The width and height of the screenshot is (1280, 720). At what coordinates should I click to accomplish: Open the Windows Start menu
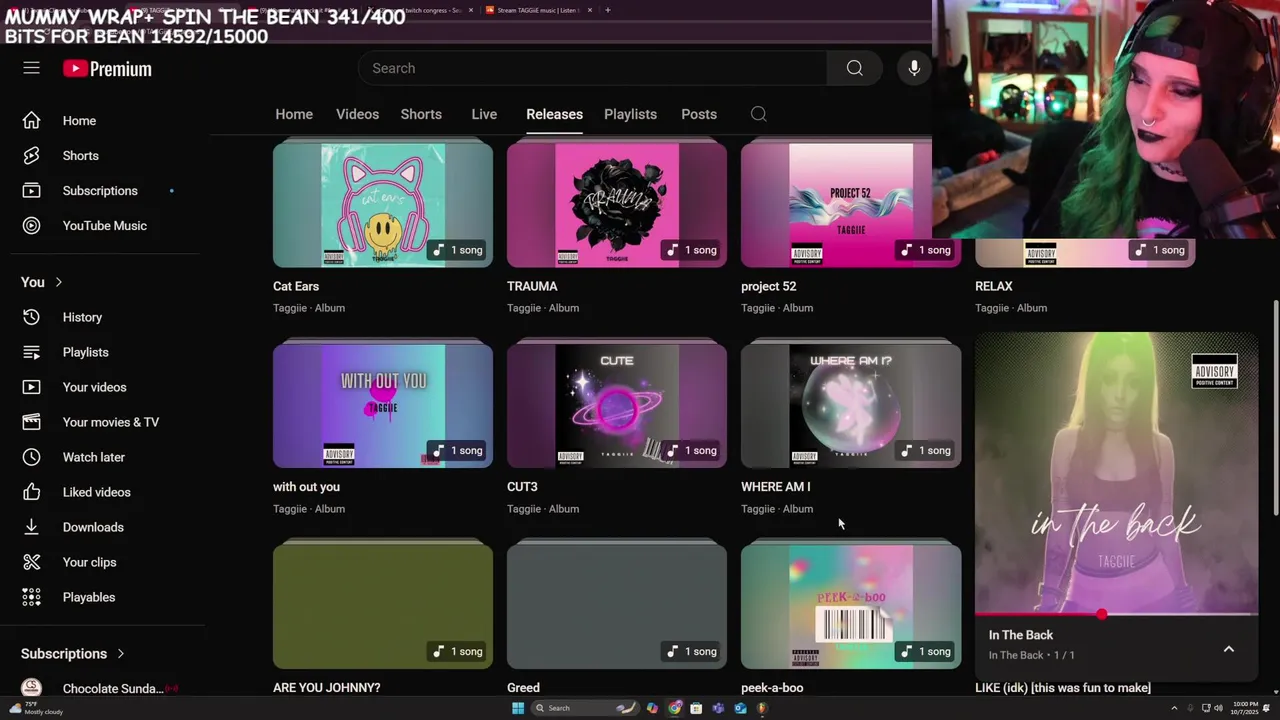(517, 708)
